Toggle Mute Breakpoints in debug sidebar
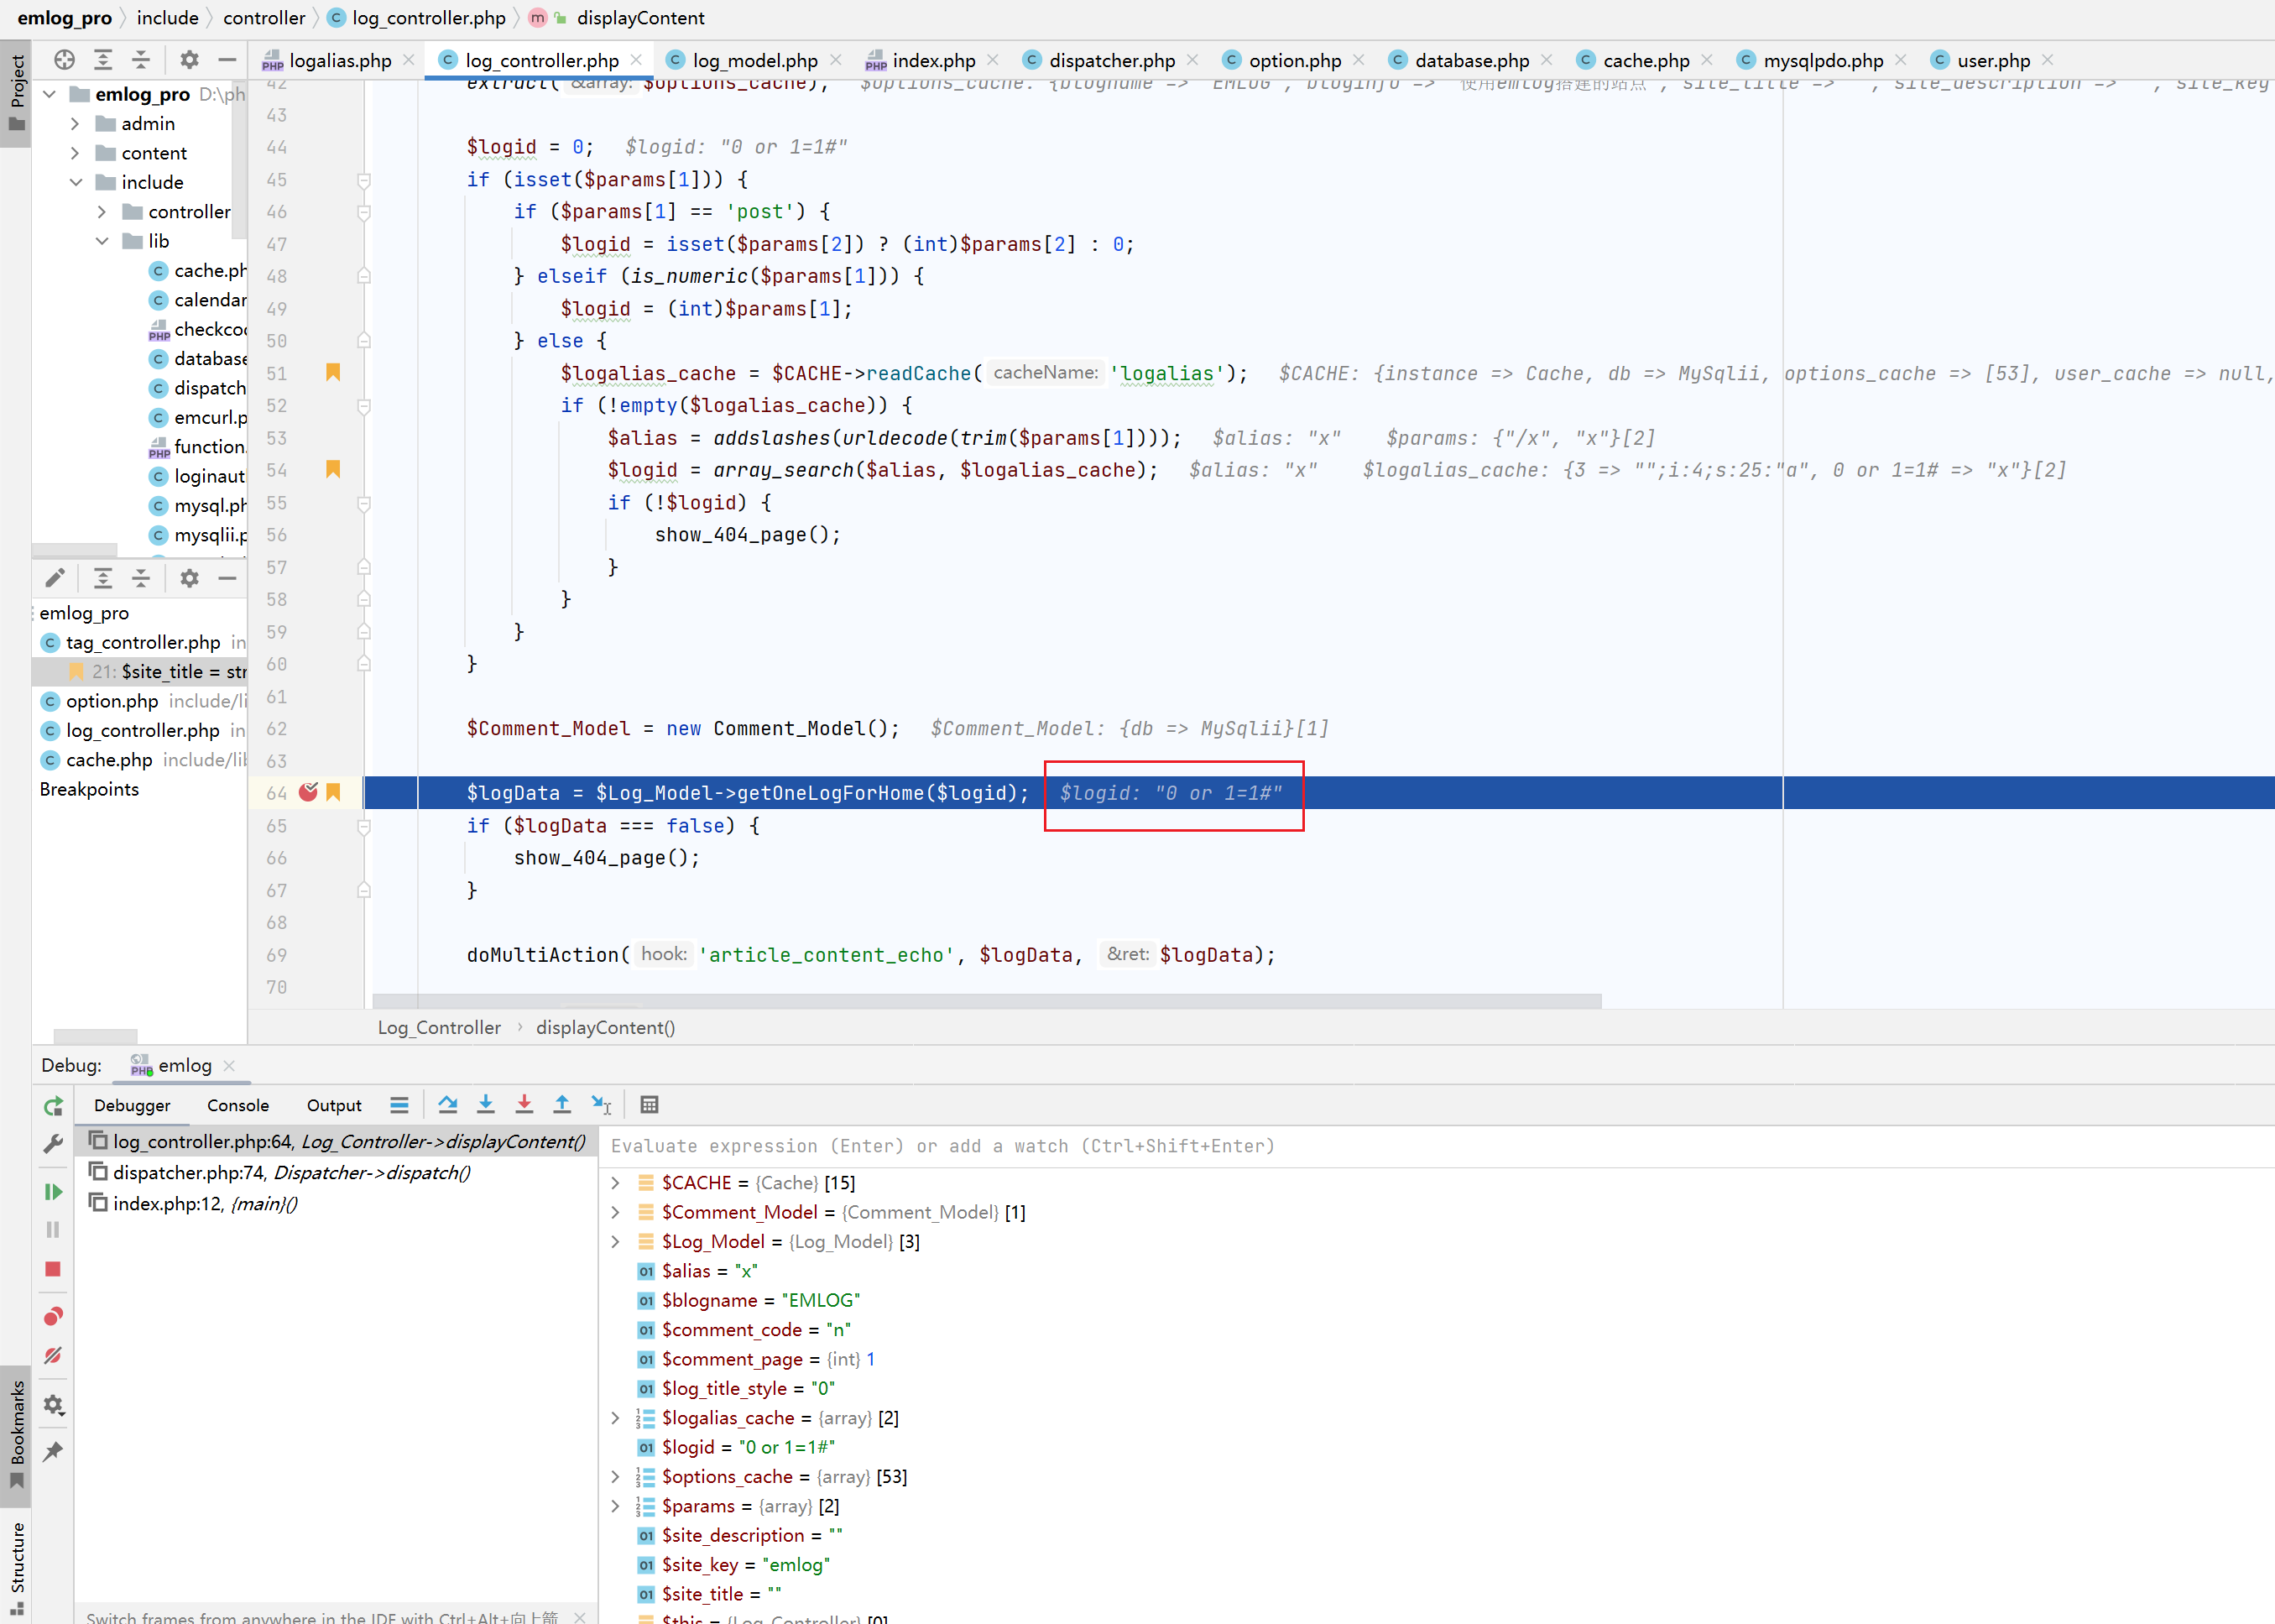2275x1624 pixels. point(53,1355)
